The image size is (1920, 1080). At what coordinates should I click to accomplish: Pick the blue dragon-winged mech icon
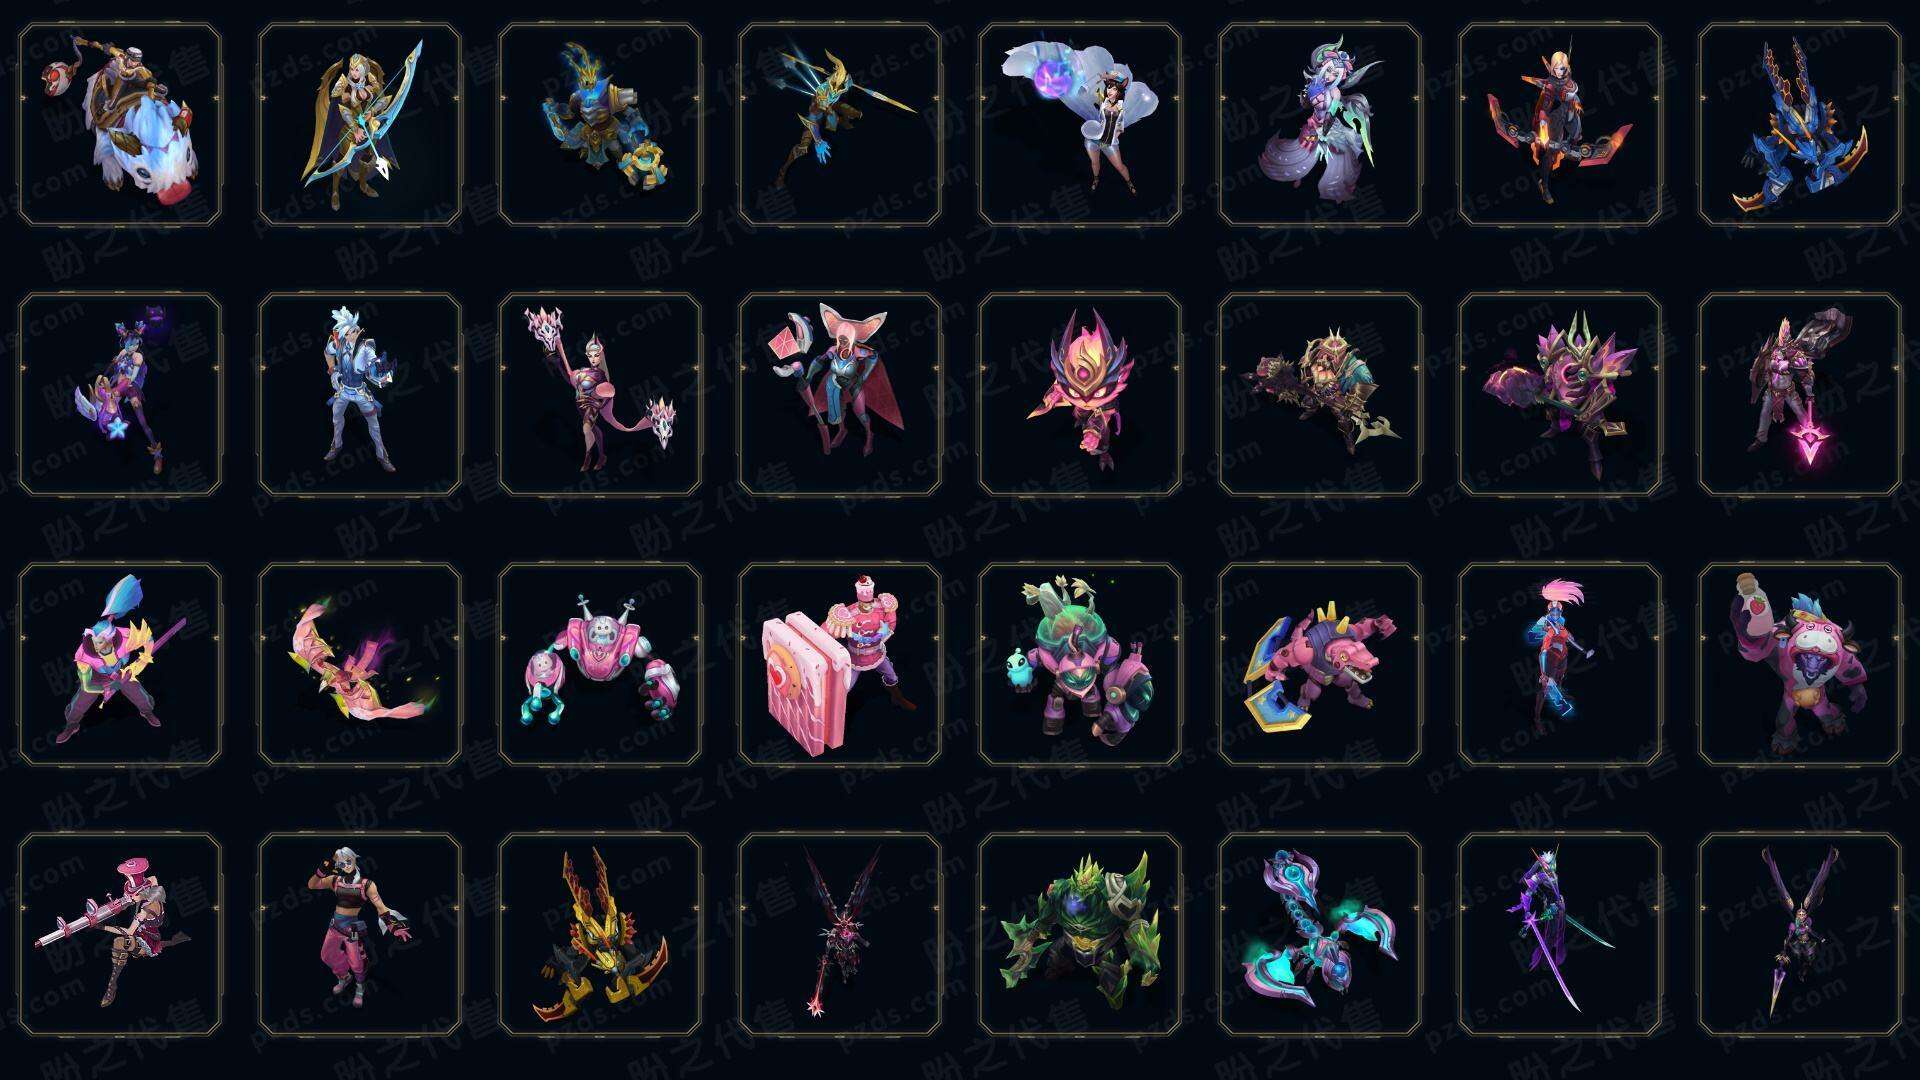tap(1800, 125)
